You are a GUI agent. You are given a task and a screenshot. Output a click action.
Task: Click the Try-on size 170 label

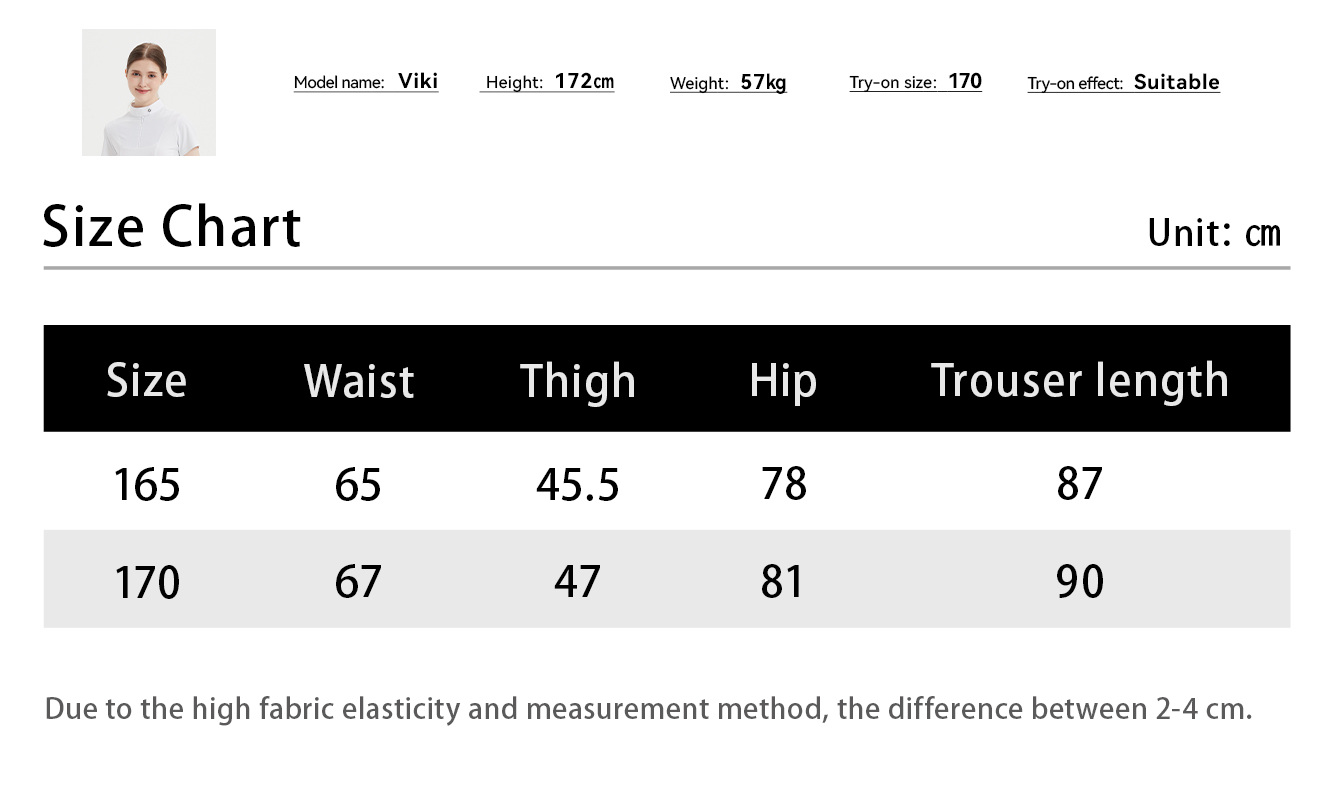(x=915, y=82)
